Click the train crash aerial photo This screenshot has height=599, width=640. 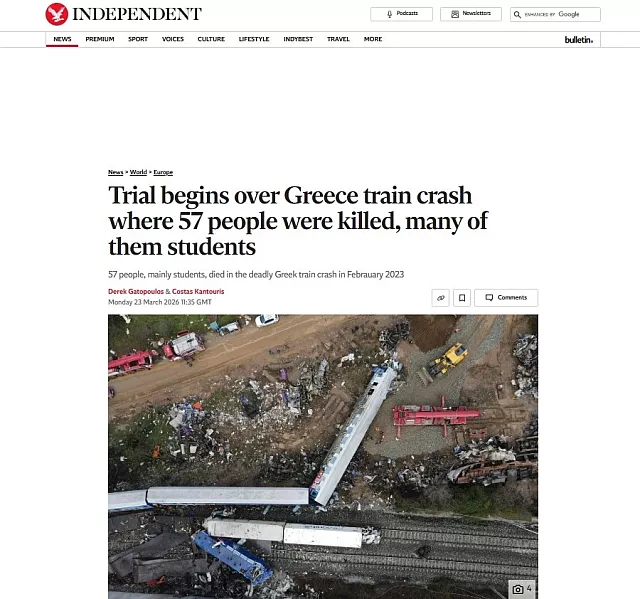point(323,457)
